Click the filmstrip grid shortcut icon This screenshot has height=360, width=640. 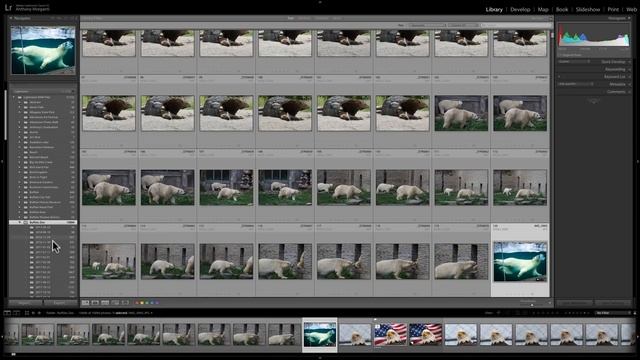(27, 313)
